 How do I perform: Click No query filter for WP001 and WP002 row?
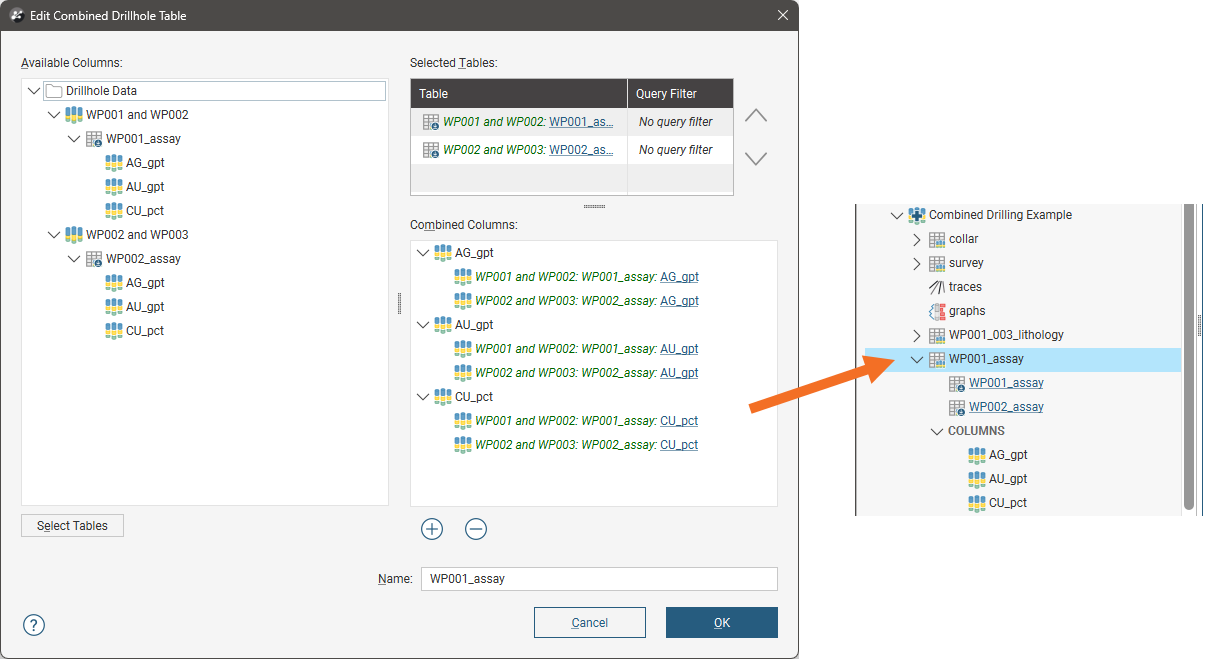[x=676, y=122]
